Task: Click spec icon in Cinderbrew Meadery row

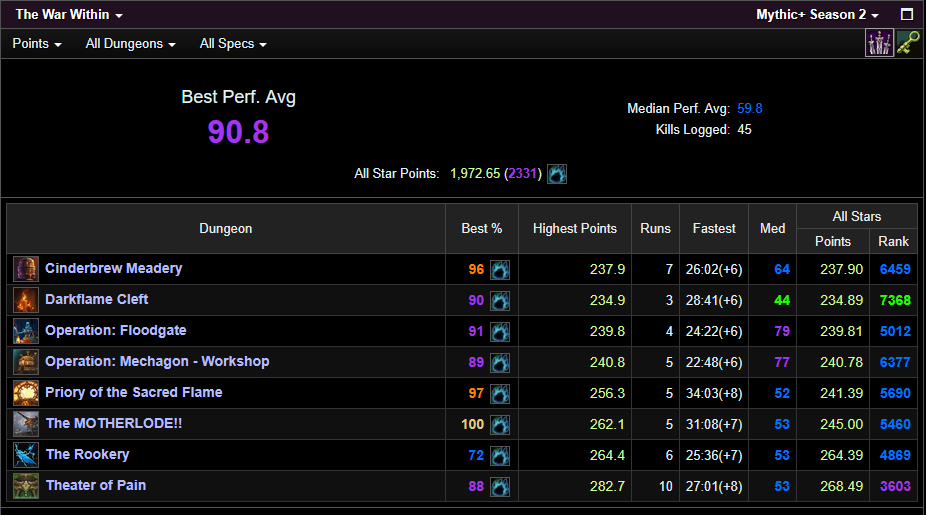Action: (x=500, y=270)
